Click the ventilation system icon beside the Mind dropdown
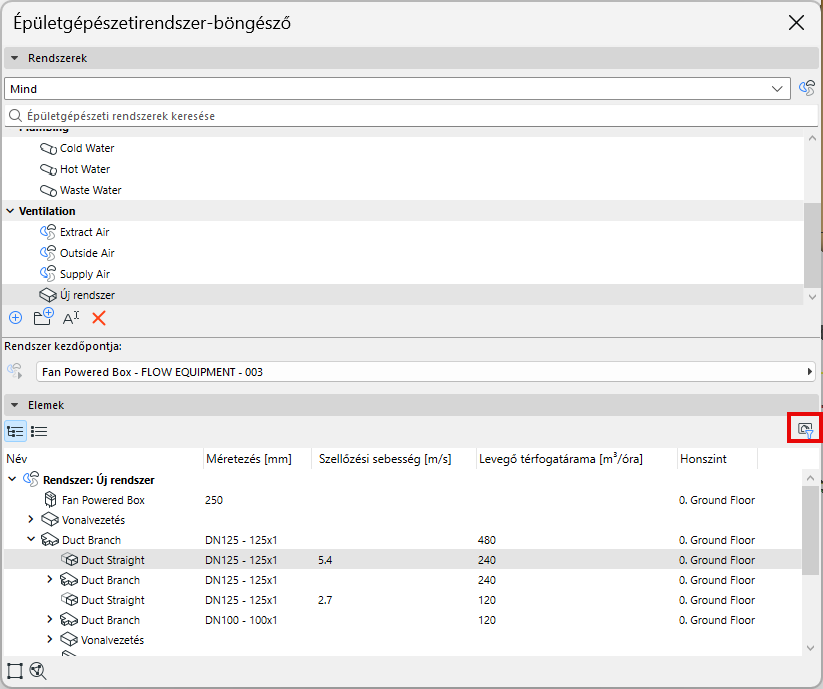The height and width of the screenshot is (689, 823). tap(807, 88)
